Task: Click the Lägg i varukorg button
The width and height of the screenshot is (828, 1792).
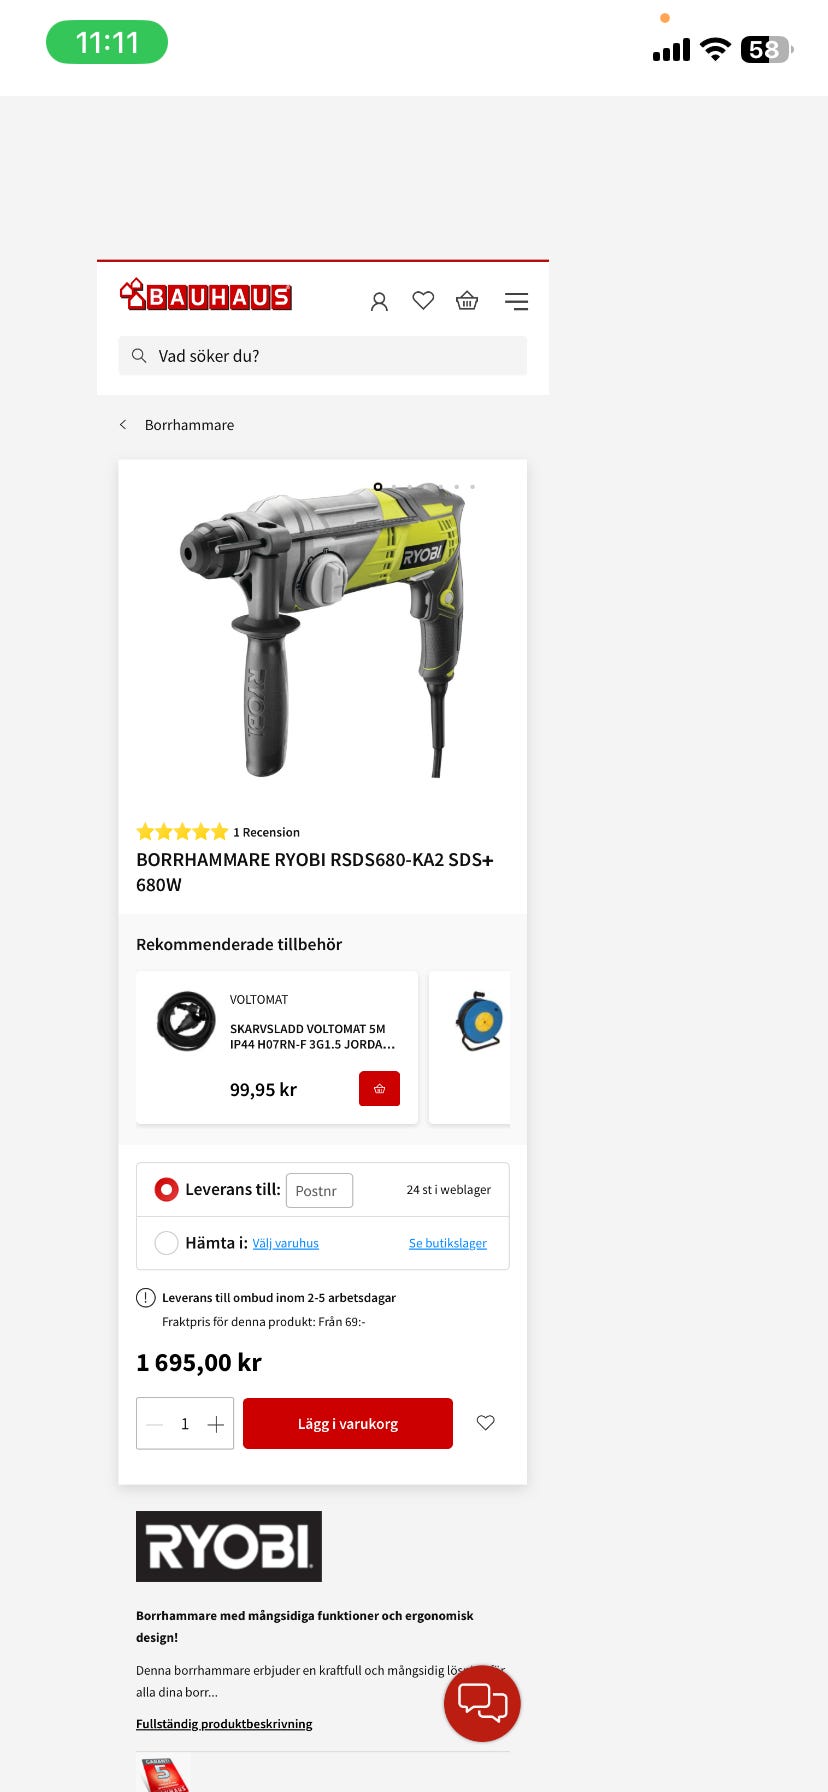Action: click(x=348, y=1423)
